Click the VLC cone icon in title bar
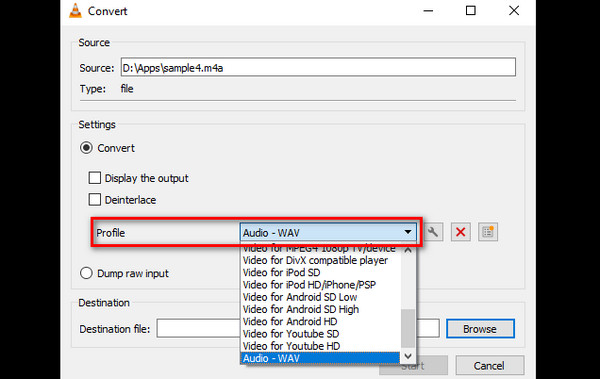Screen dimensions: 600x379 75,11
